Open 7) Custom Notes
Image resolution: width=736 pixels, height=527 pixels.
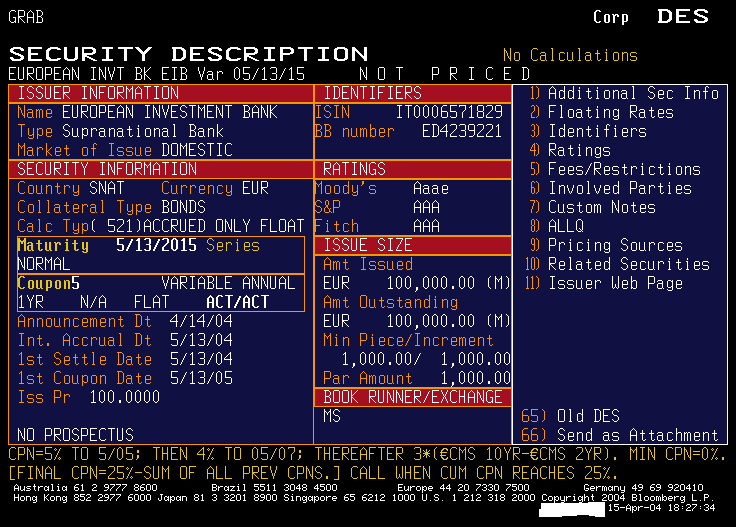tap(593, 207)
